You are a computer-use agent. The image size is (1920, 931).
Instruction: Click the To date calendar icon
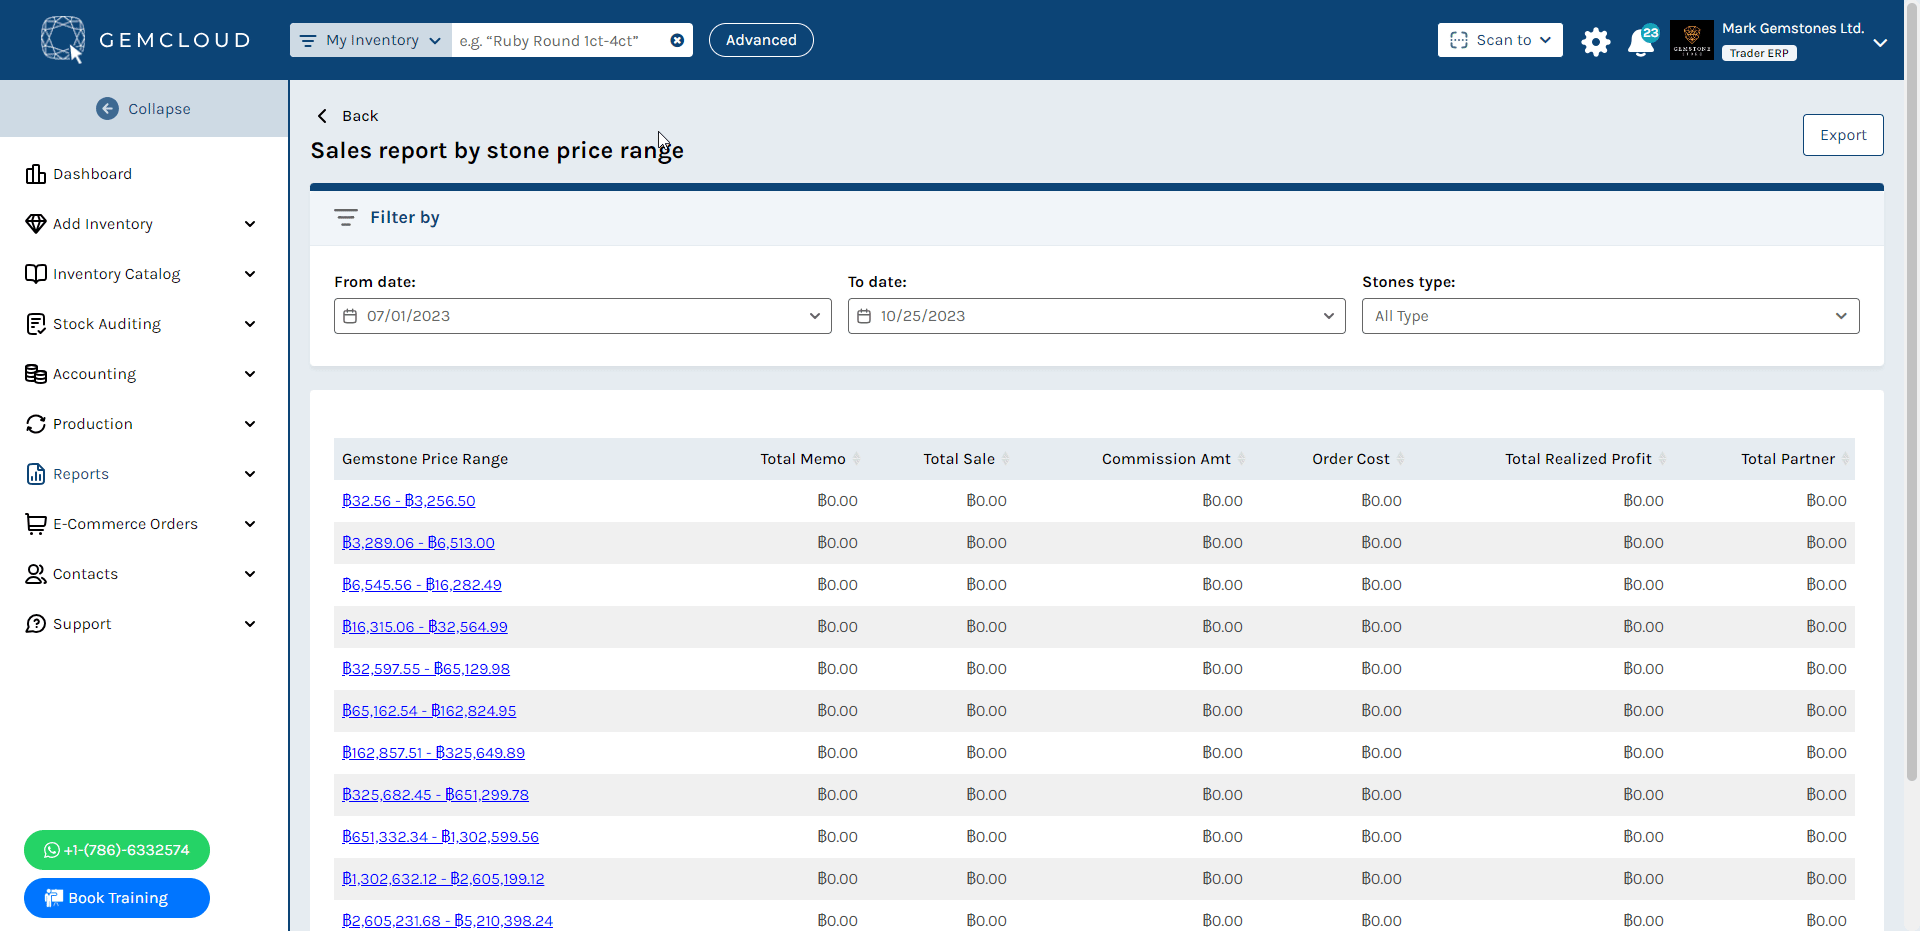864,316
